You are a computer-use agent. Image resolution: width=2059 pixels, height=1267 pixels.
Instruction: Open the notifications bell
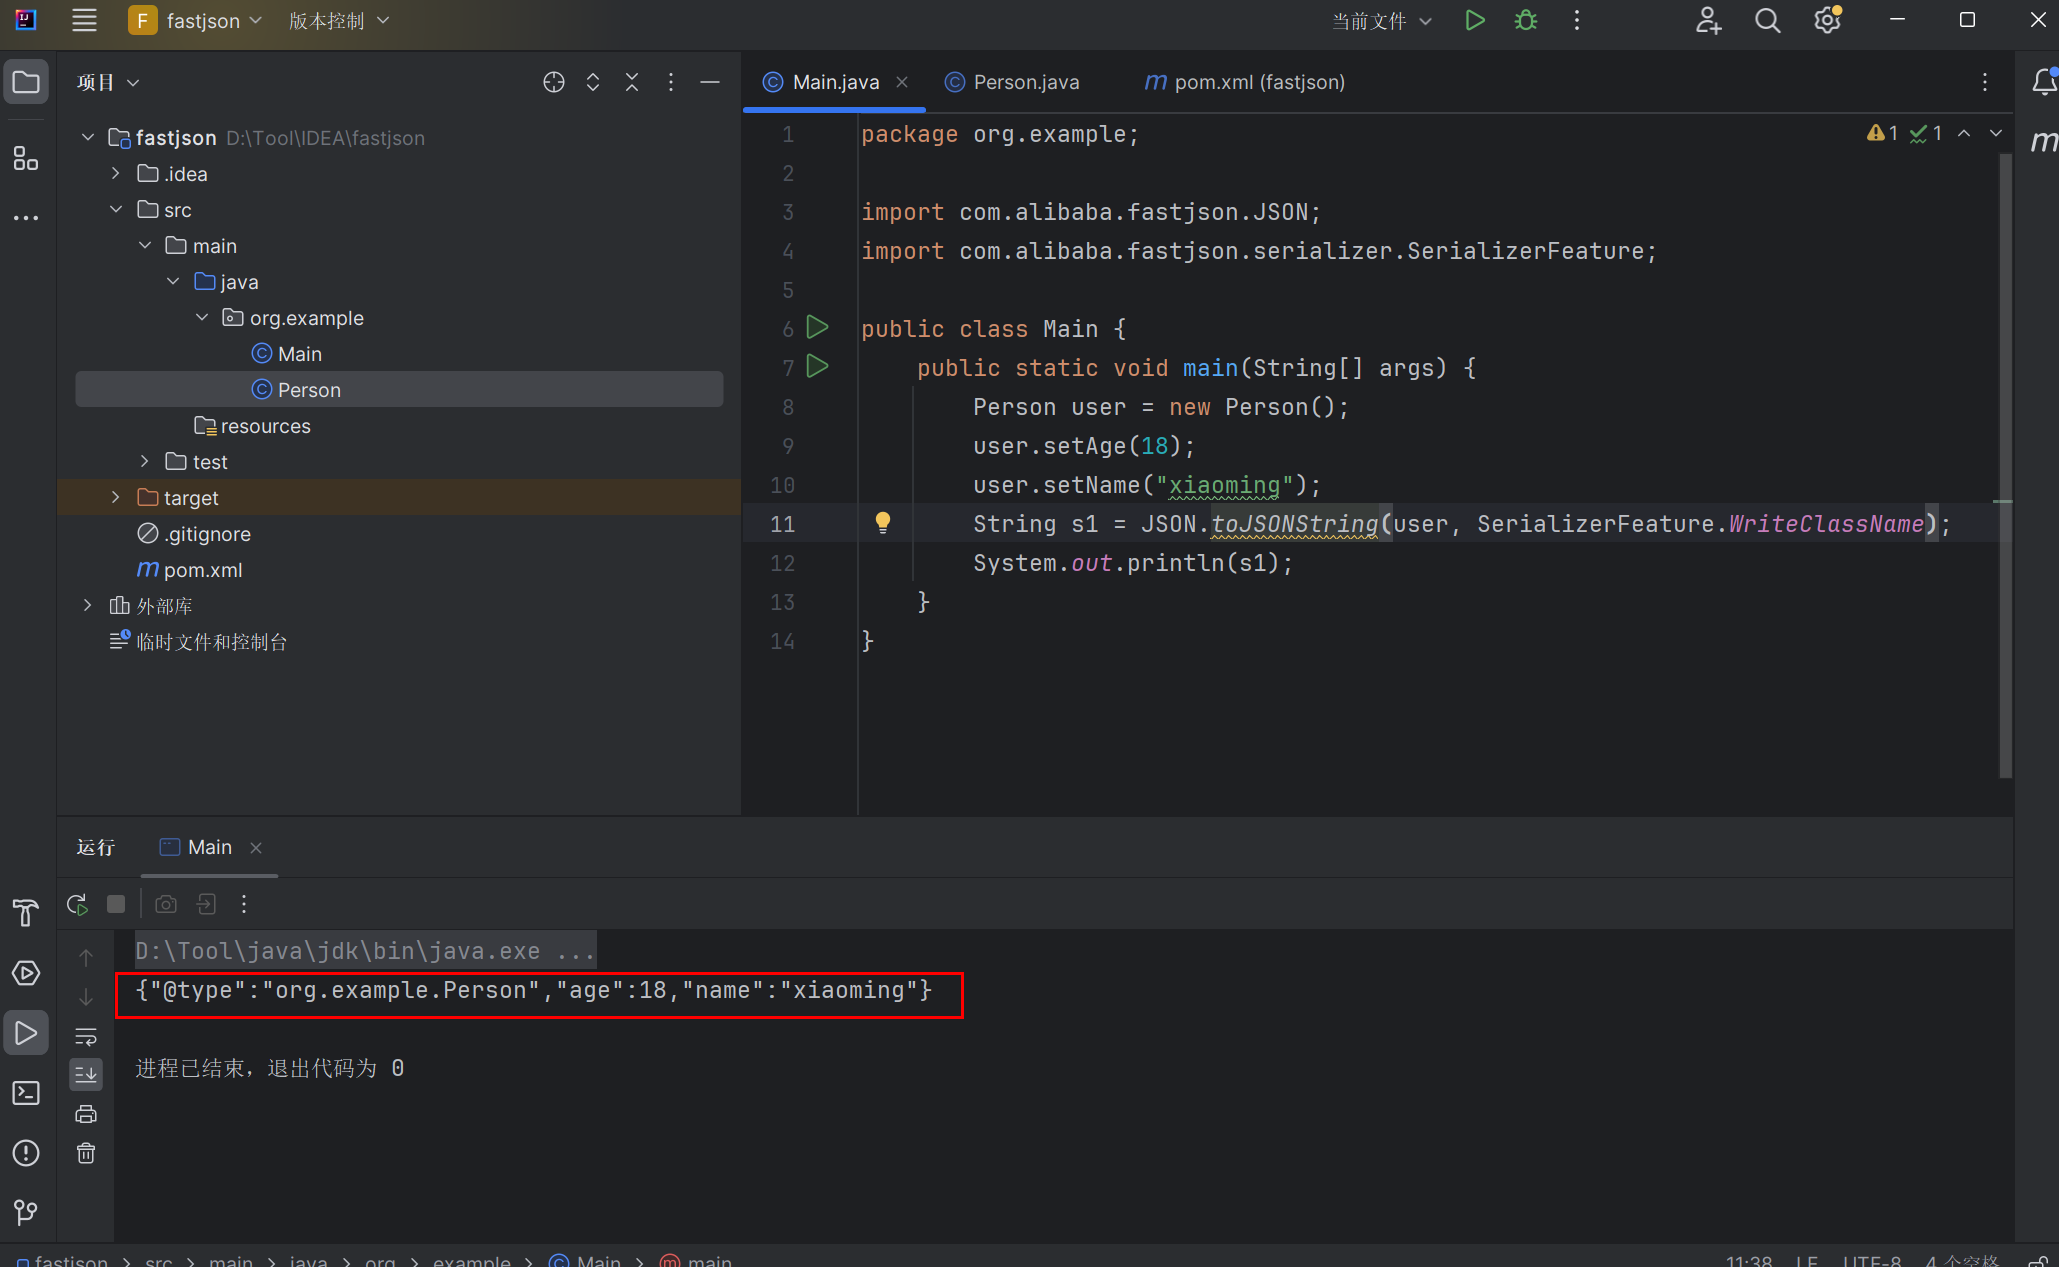2044,82
